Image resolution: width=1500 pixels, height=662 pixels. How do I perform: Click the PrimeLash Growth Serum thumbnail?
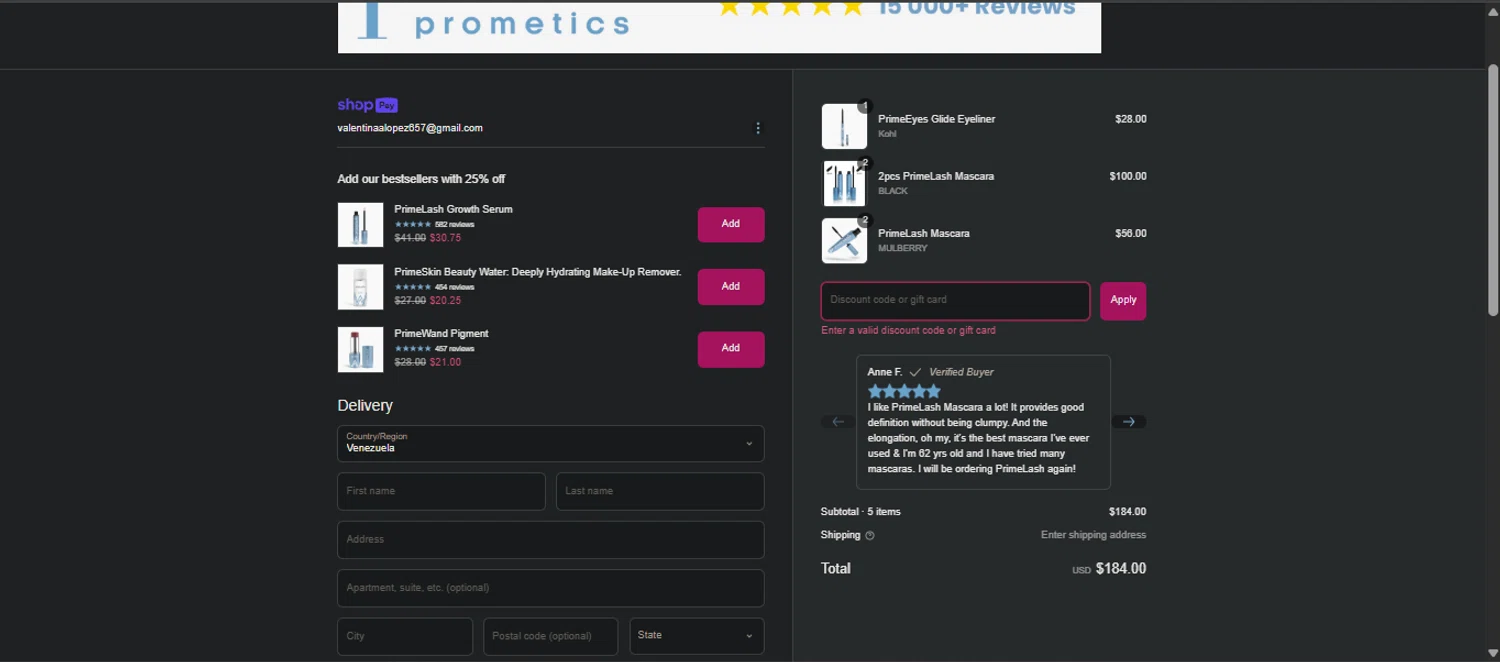[x=360, y=225]
